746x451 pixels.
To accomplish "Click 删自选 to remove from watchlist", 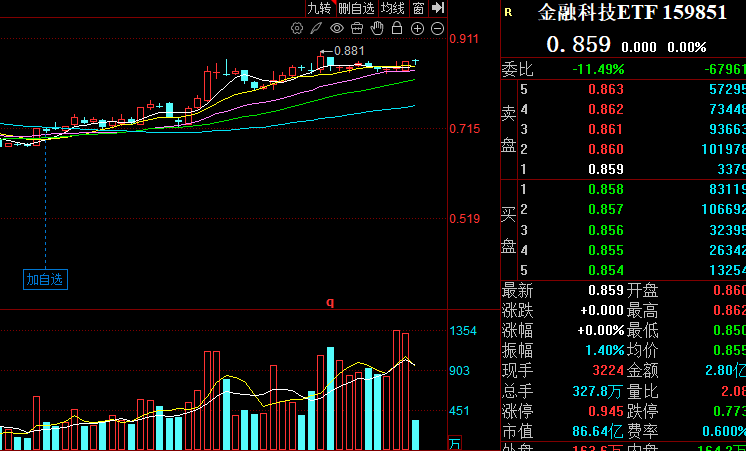I will click(x=356, y=8).
